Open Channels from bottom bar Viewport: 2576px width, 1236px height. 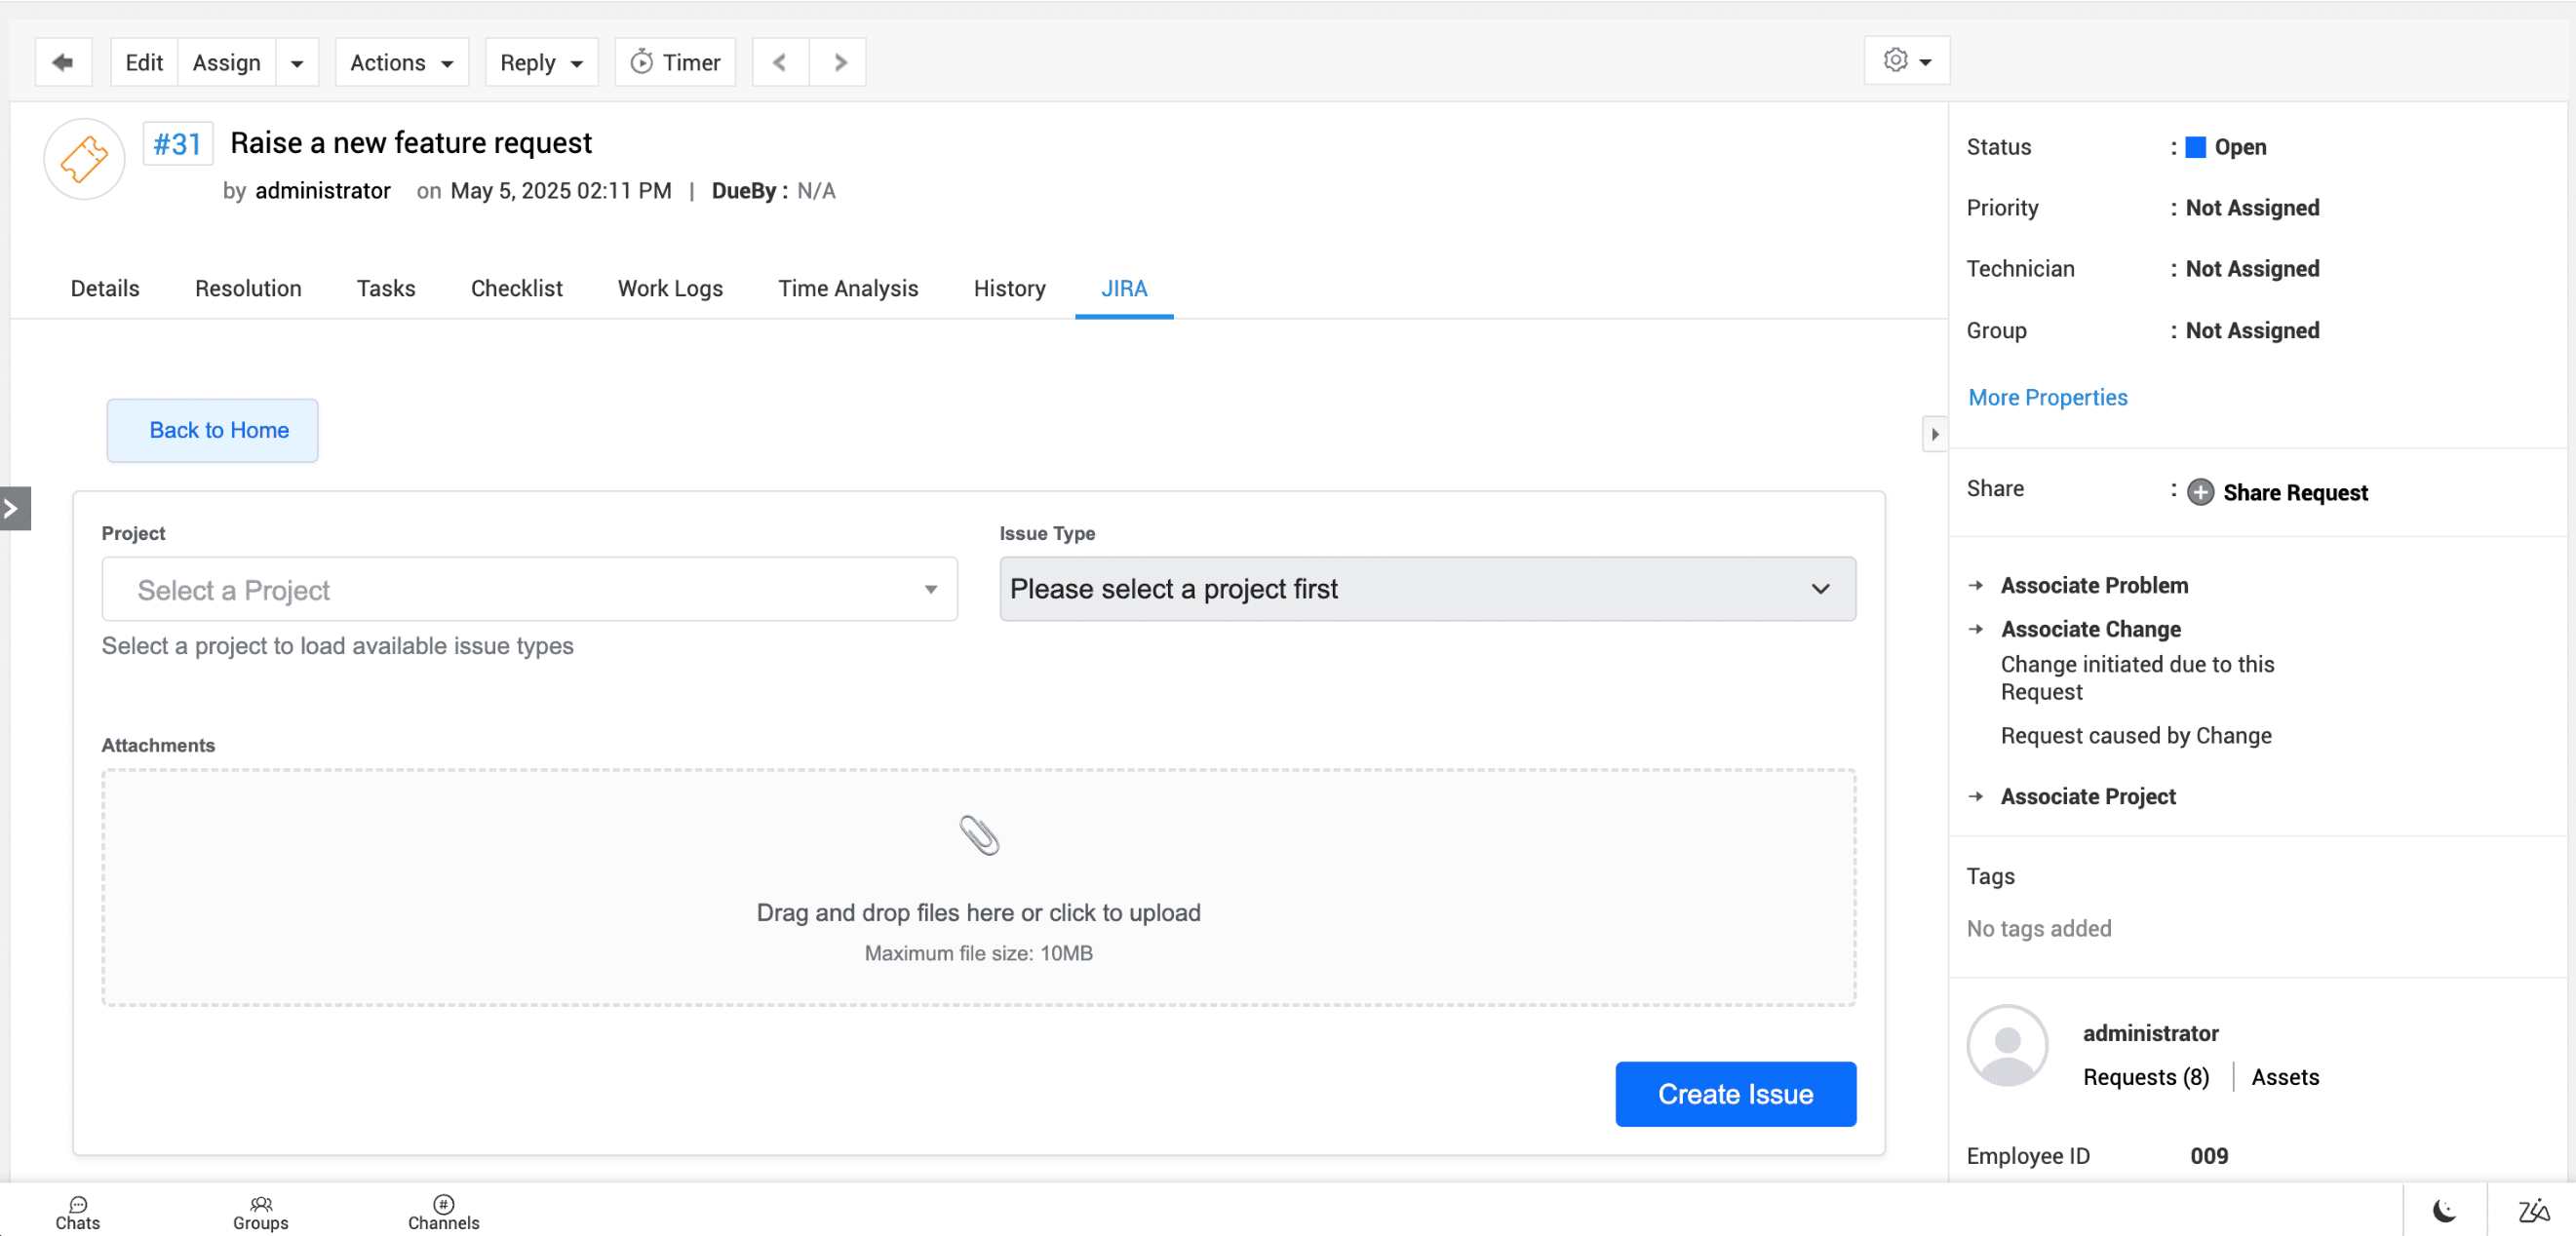click(x=443, y=1212)
